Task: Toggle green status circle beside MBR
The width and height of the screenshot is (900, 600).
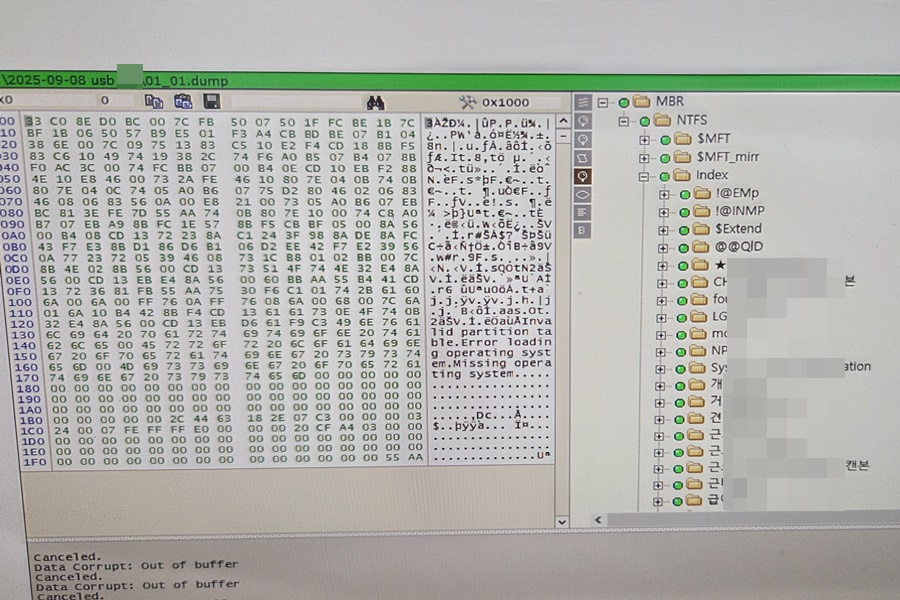Action: click(625, 102)
